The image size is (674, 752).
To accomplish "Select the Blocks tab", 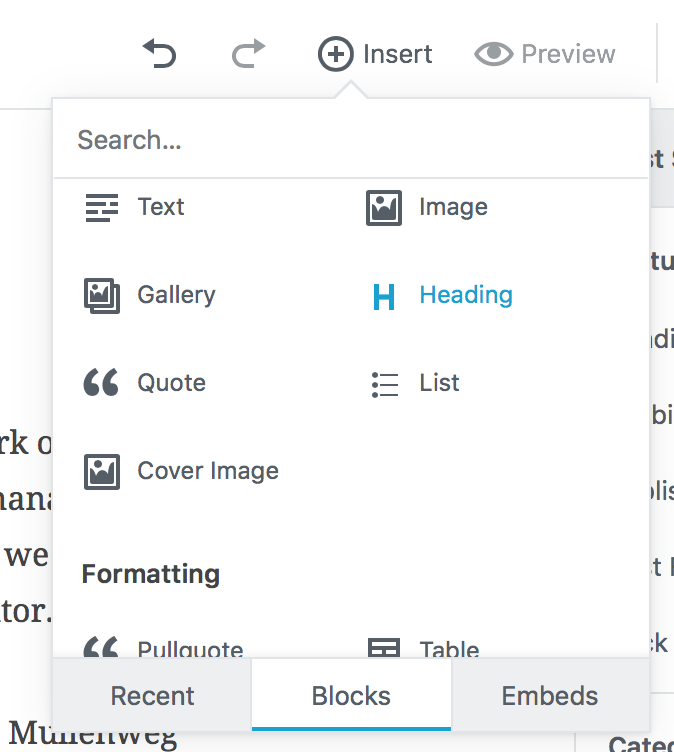I will coord(351,696).
